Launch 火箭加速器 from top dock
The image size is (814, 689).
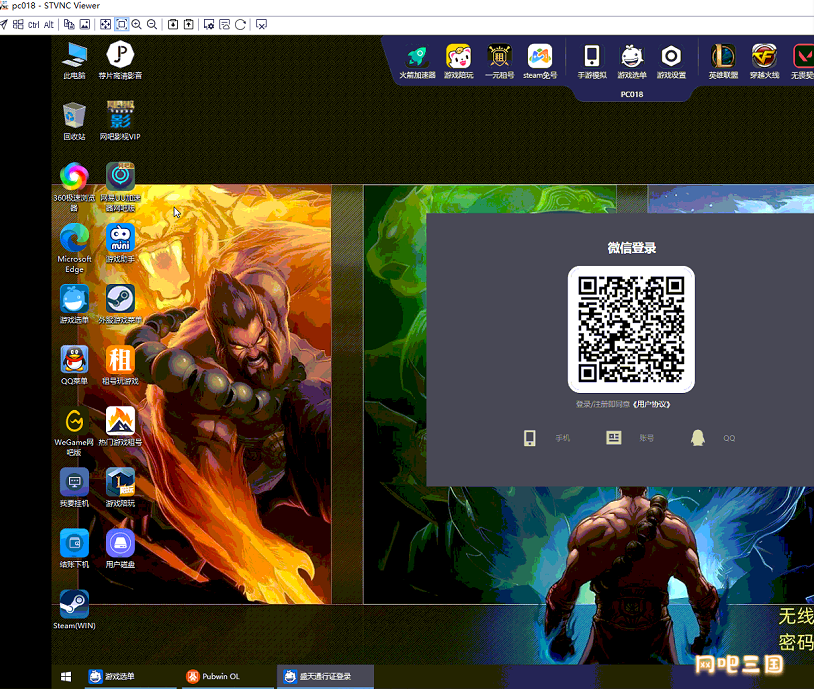click(417, 62)
